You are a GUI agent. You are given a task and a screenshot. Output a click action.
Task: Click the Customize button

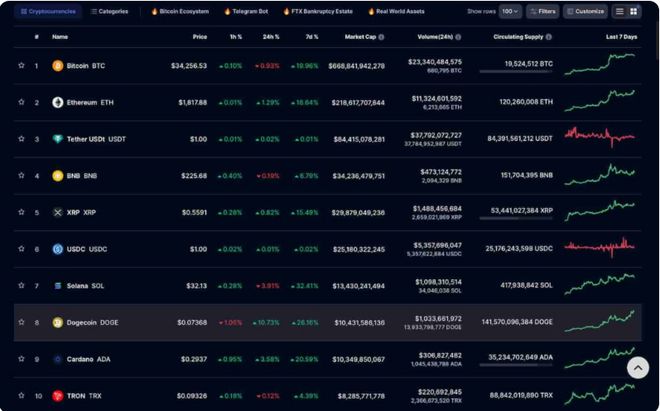click(585, 11)
